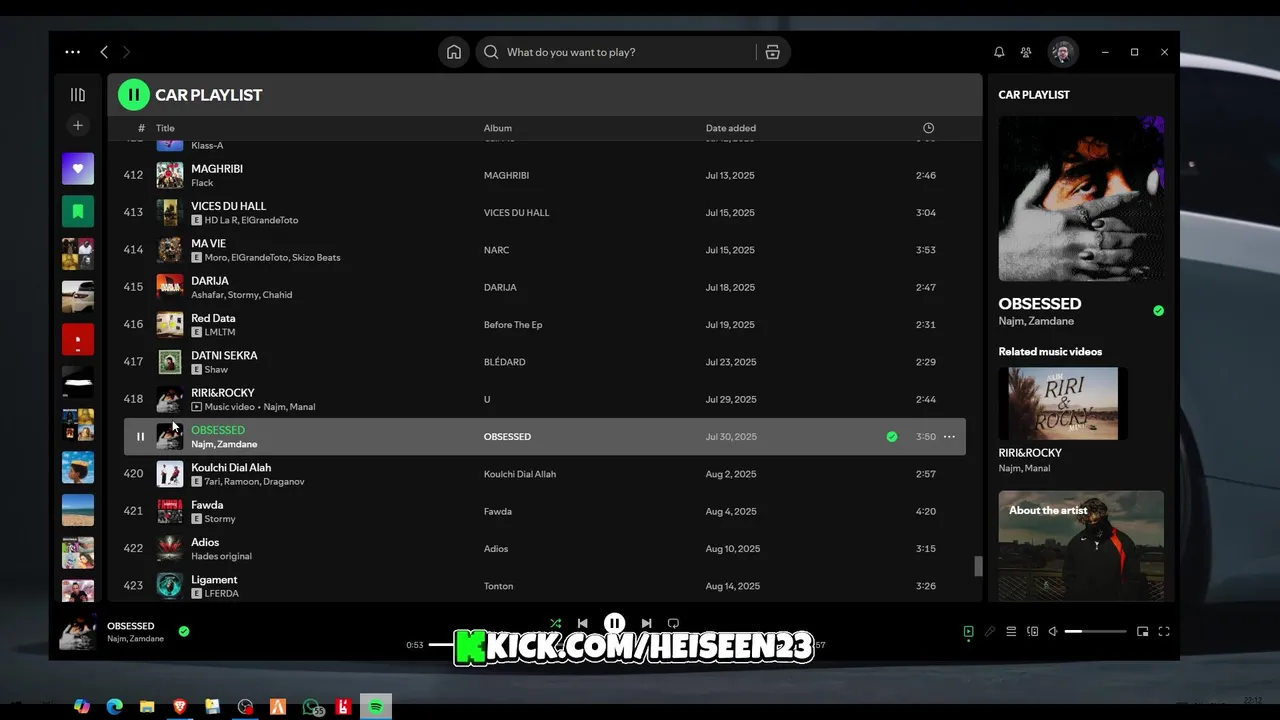Open Copilot from the taskbar
Image resolution: width=1280 pixels, height=720 pixels.
[82, 707]
